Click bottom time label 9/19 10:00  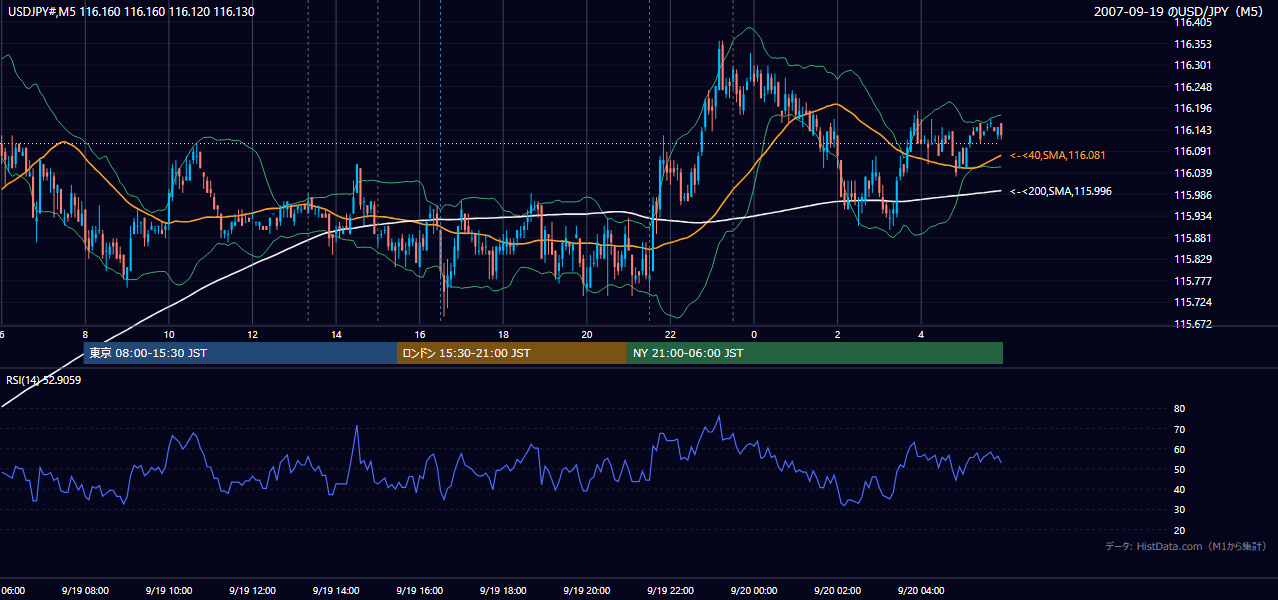coord(169,591)
